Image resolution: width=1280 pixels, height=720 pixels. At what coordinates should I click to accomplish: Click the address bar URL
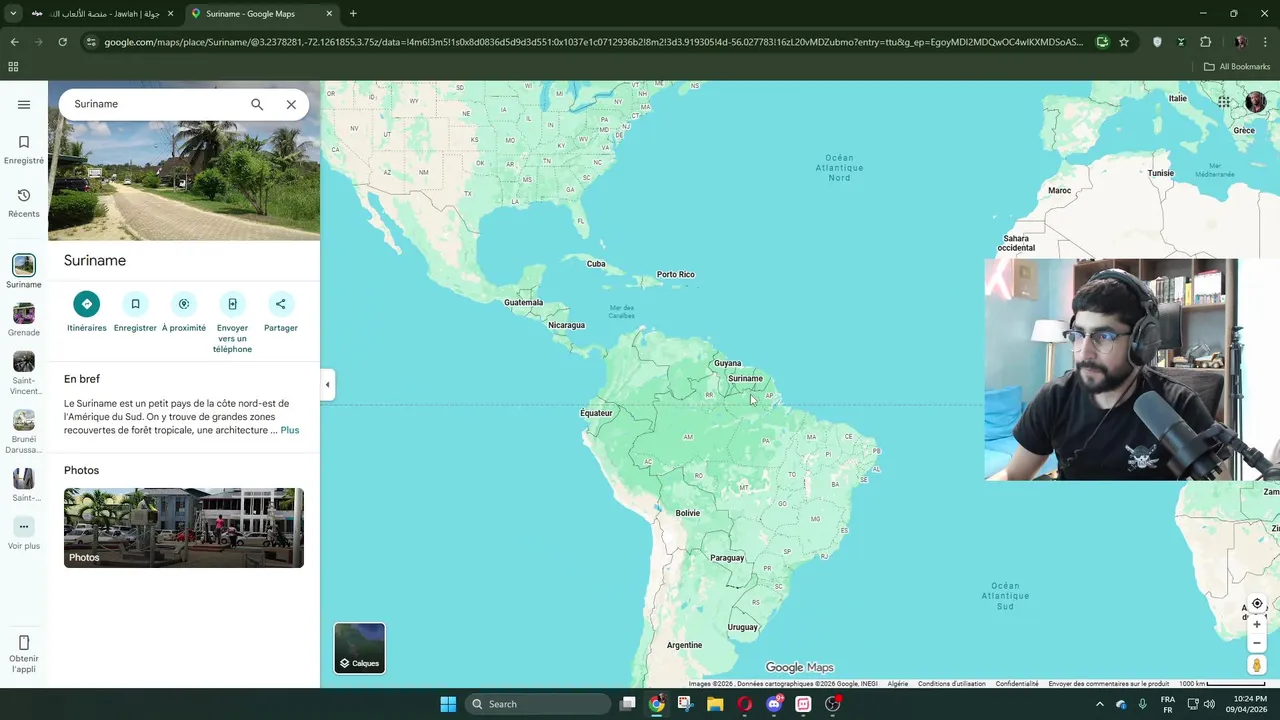tap(593, 42)
